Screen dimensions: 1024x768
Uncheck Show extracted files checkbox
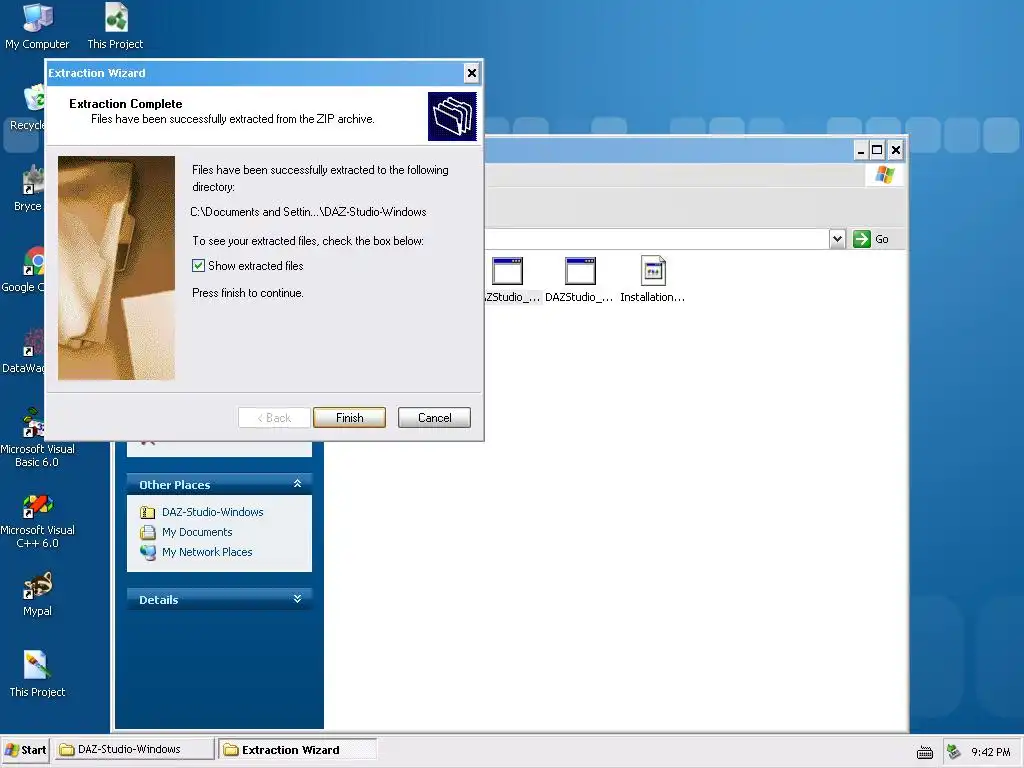pyautogui.click(x=199, y=266)
